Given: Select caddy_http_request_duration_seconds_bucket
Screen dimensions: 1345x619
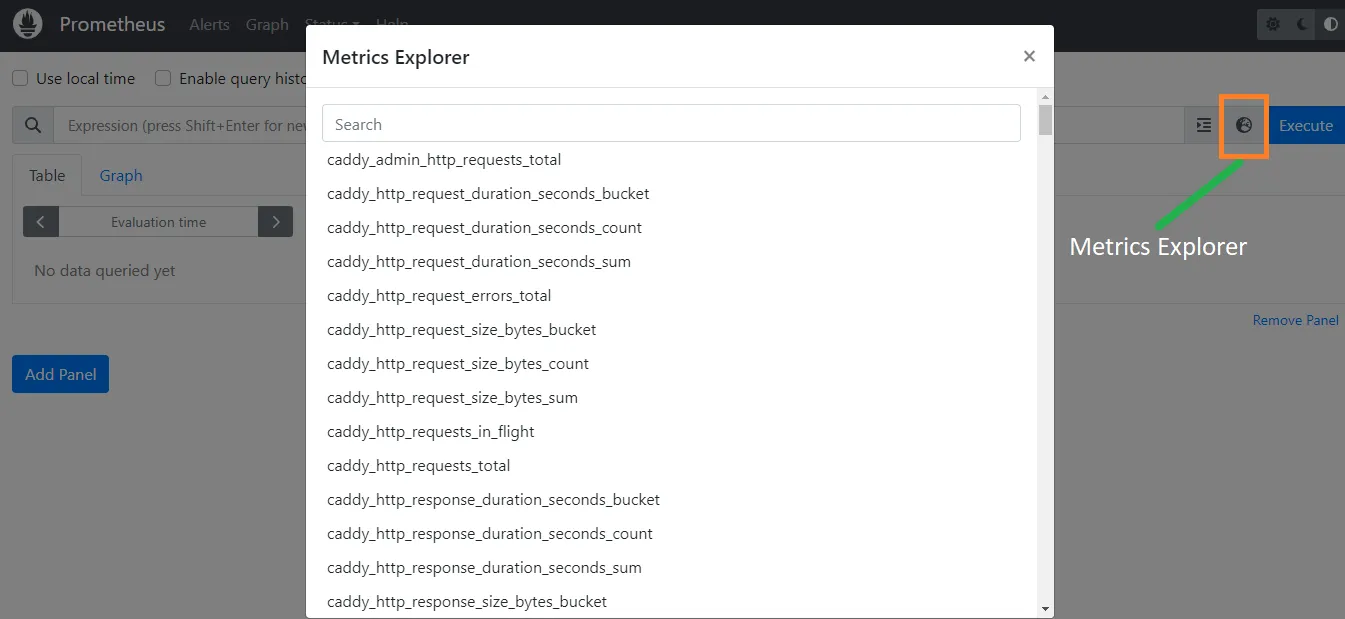Looking at the screenshot, I should click(488, 194).
